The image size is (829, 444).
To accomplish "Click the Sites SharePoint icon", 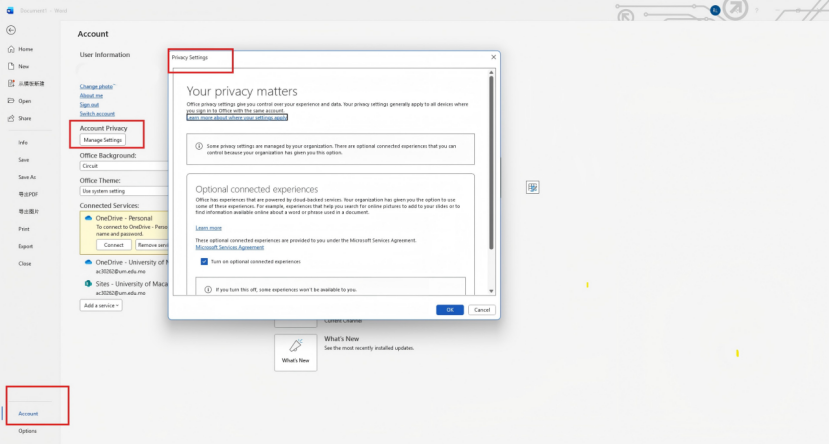I will [88, 283].
